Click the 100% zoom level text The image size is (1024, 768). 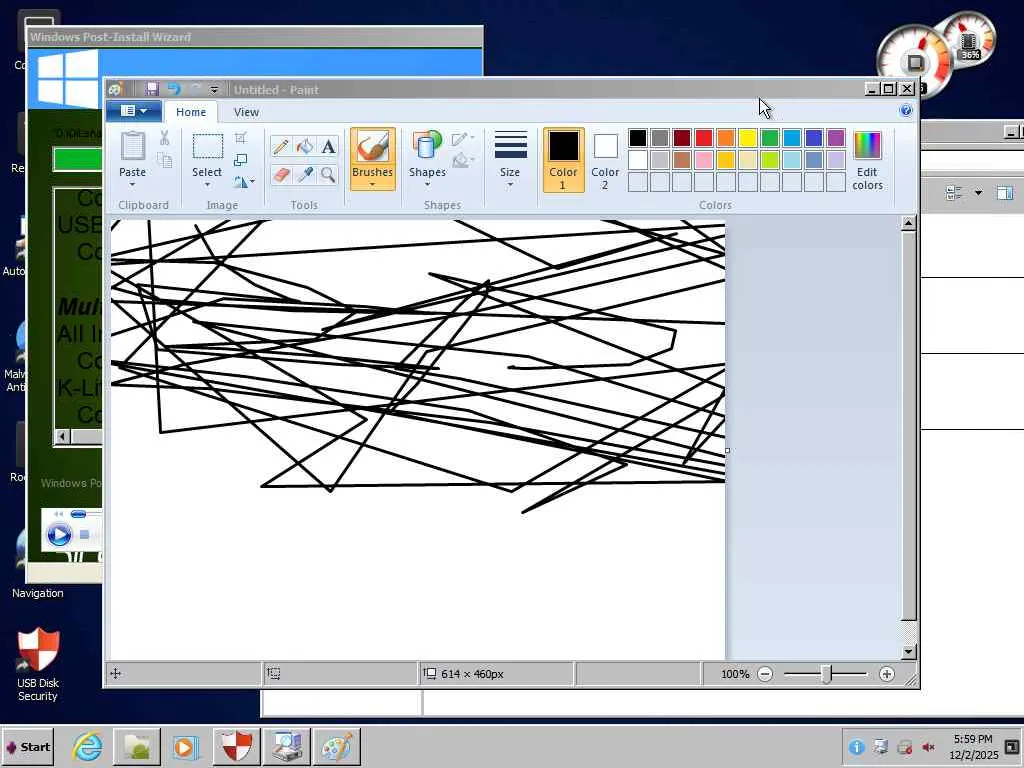(735, 674)
